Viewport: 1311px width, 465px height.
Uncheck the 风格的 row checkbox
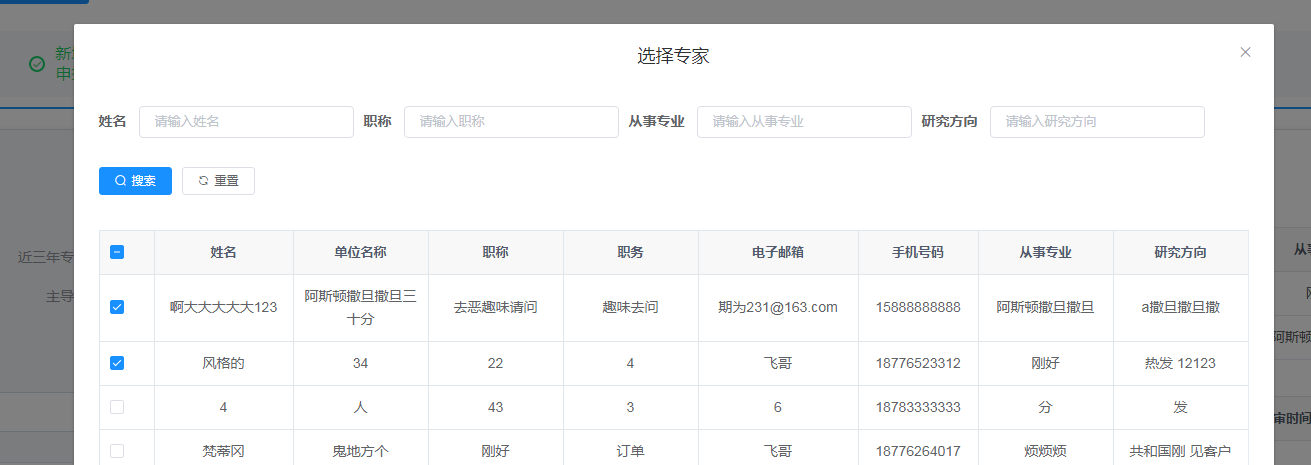(x=117, y=363)
